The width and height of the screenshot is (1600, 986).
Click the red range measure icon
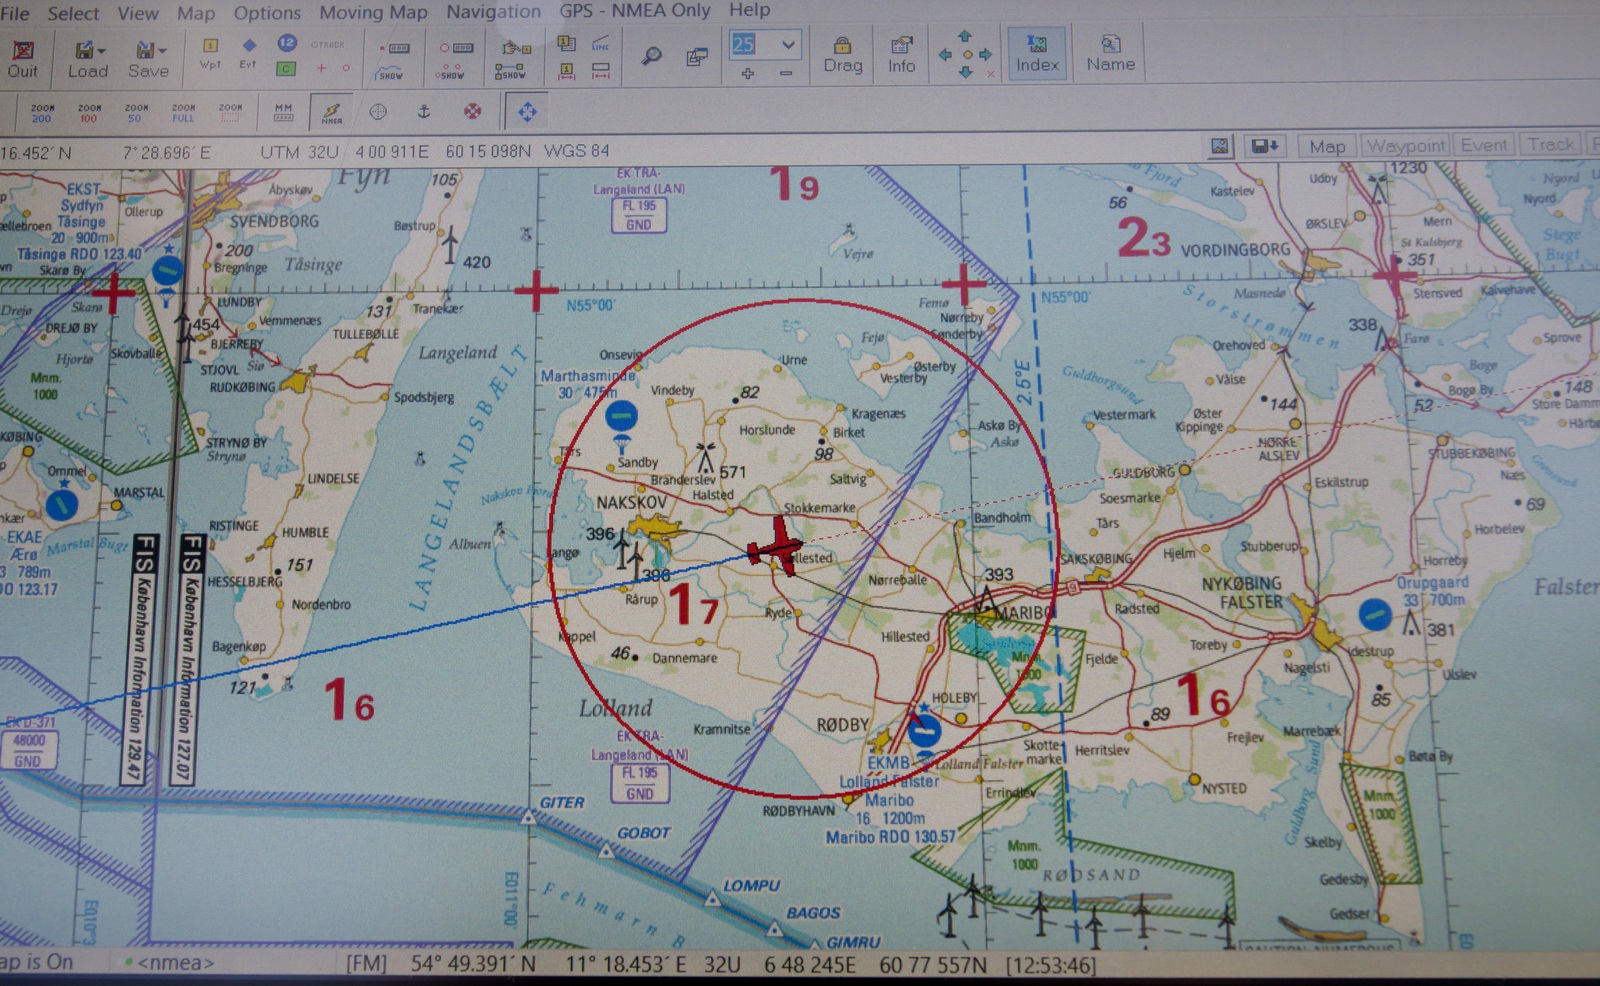click(600, 70)
